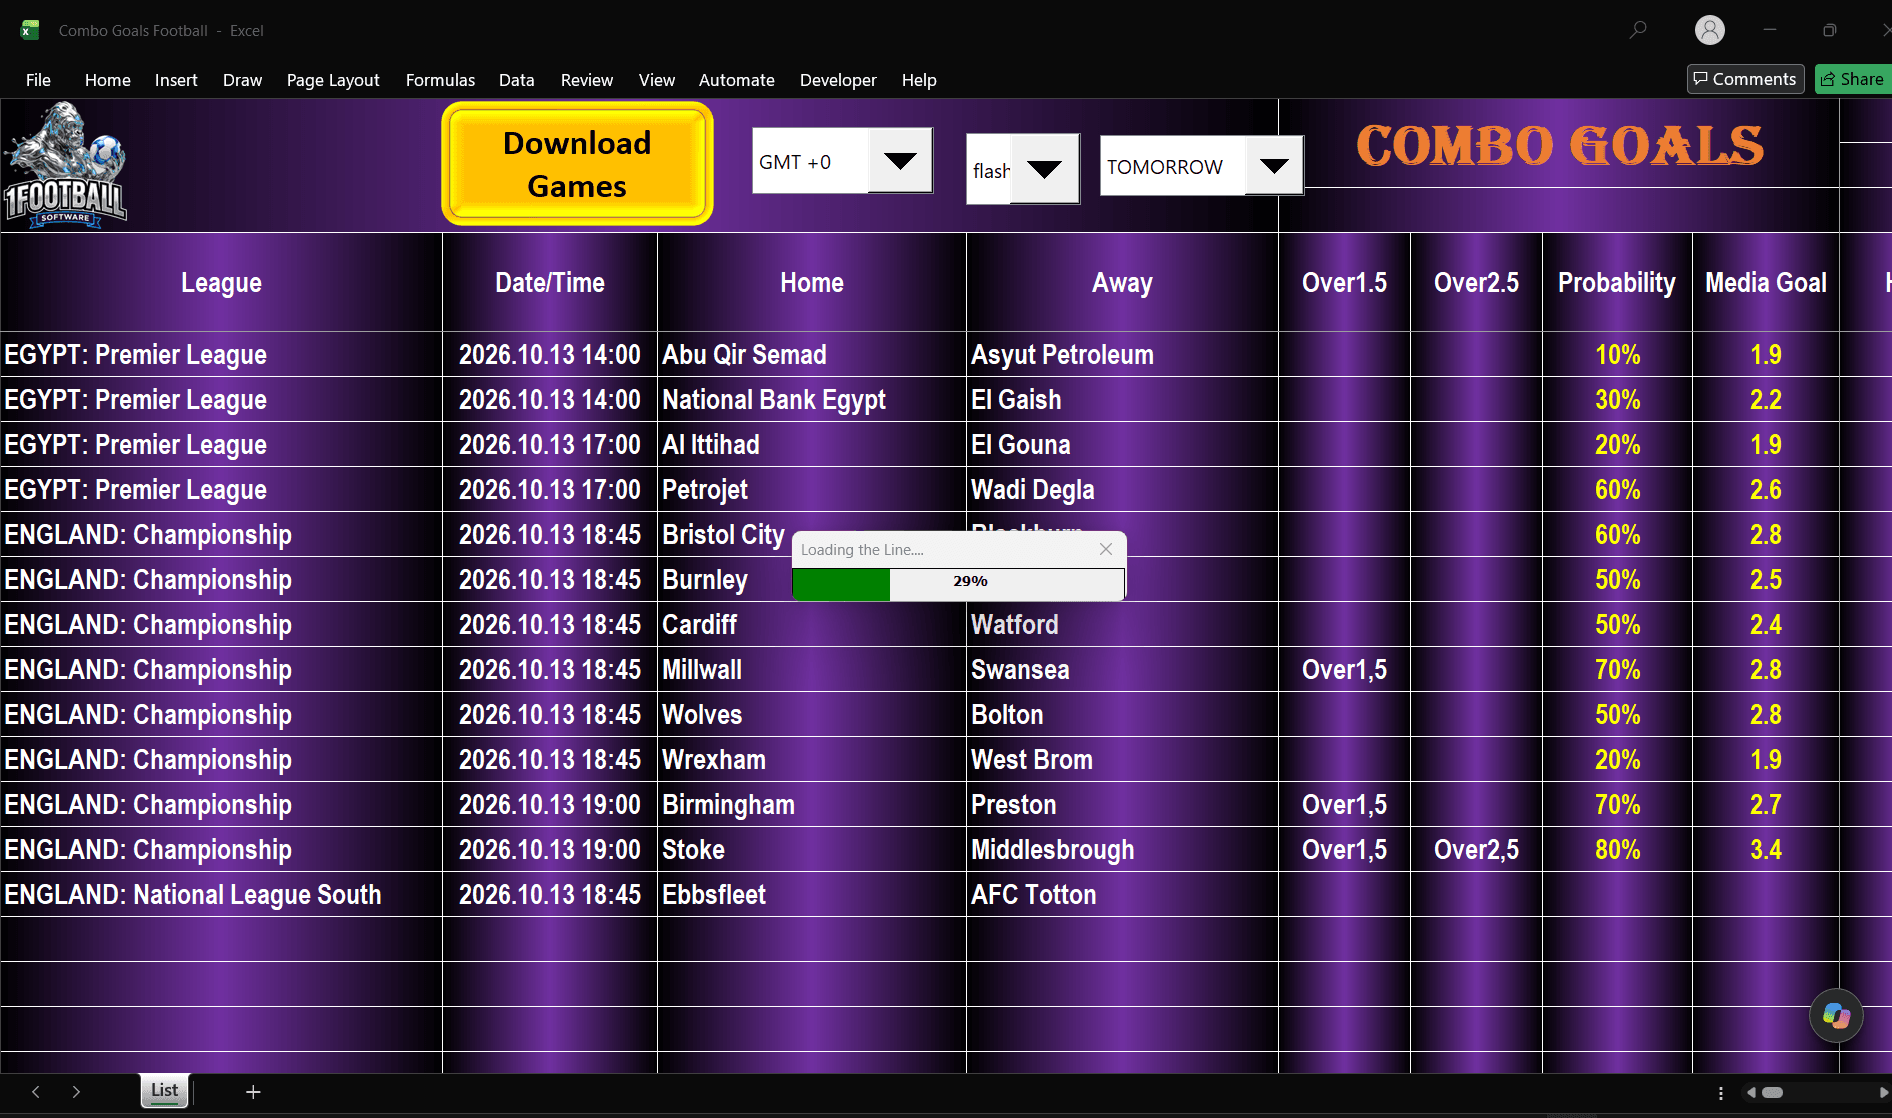Viewport: 1892px width, 1118px height.
Task: Open the Review tab
Action: point(587,80)
